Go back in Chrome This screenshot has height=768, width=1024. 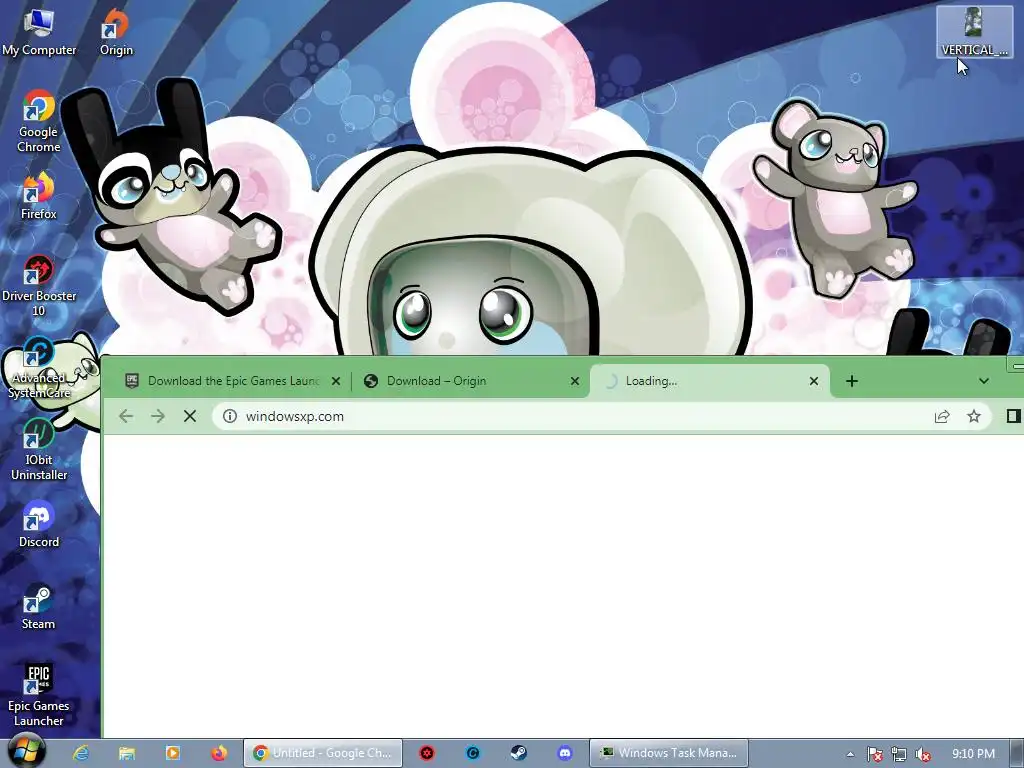pyautogui.click(x=126, y=416)
